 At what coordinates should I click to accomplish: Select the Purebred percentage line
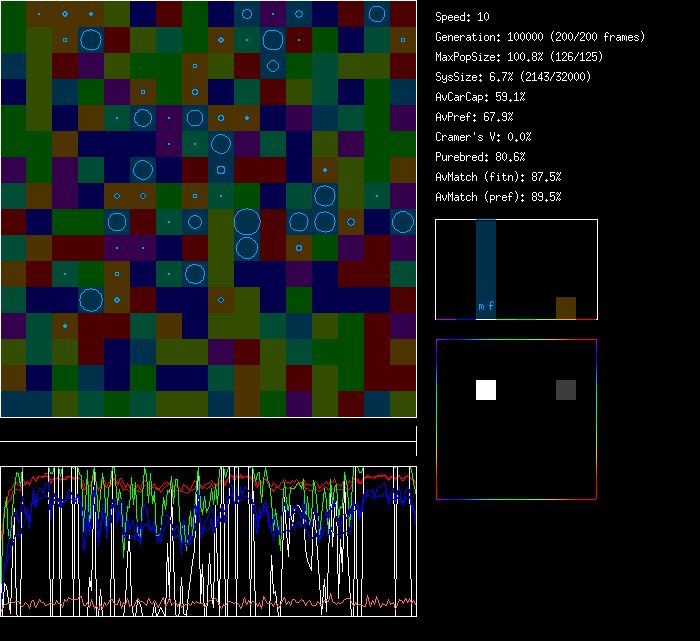(x=481, y=157)
